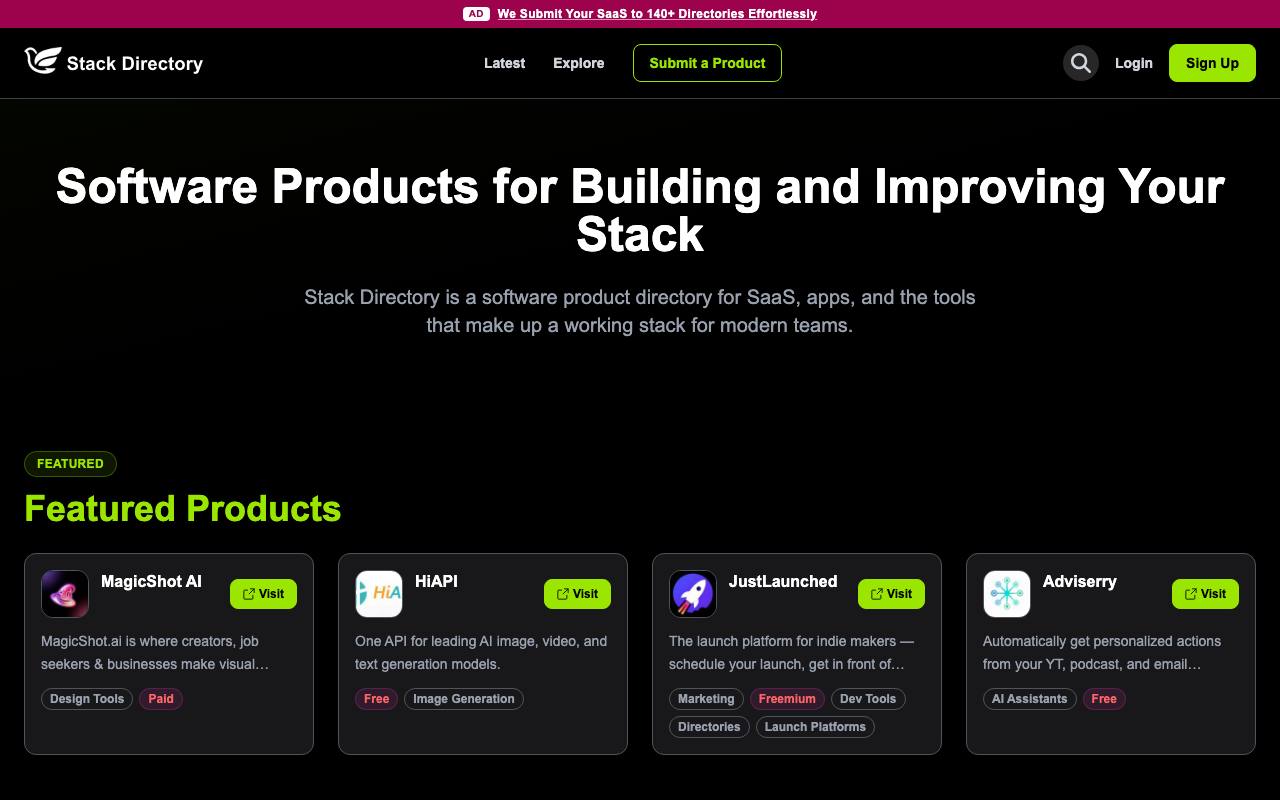This screenshot has width=1280, height=800.
Task: Visit the Adviserry product
Action: pyautogui.click(x=1205, y=594)
